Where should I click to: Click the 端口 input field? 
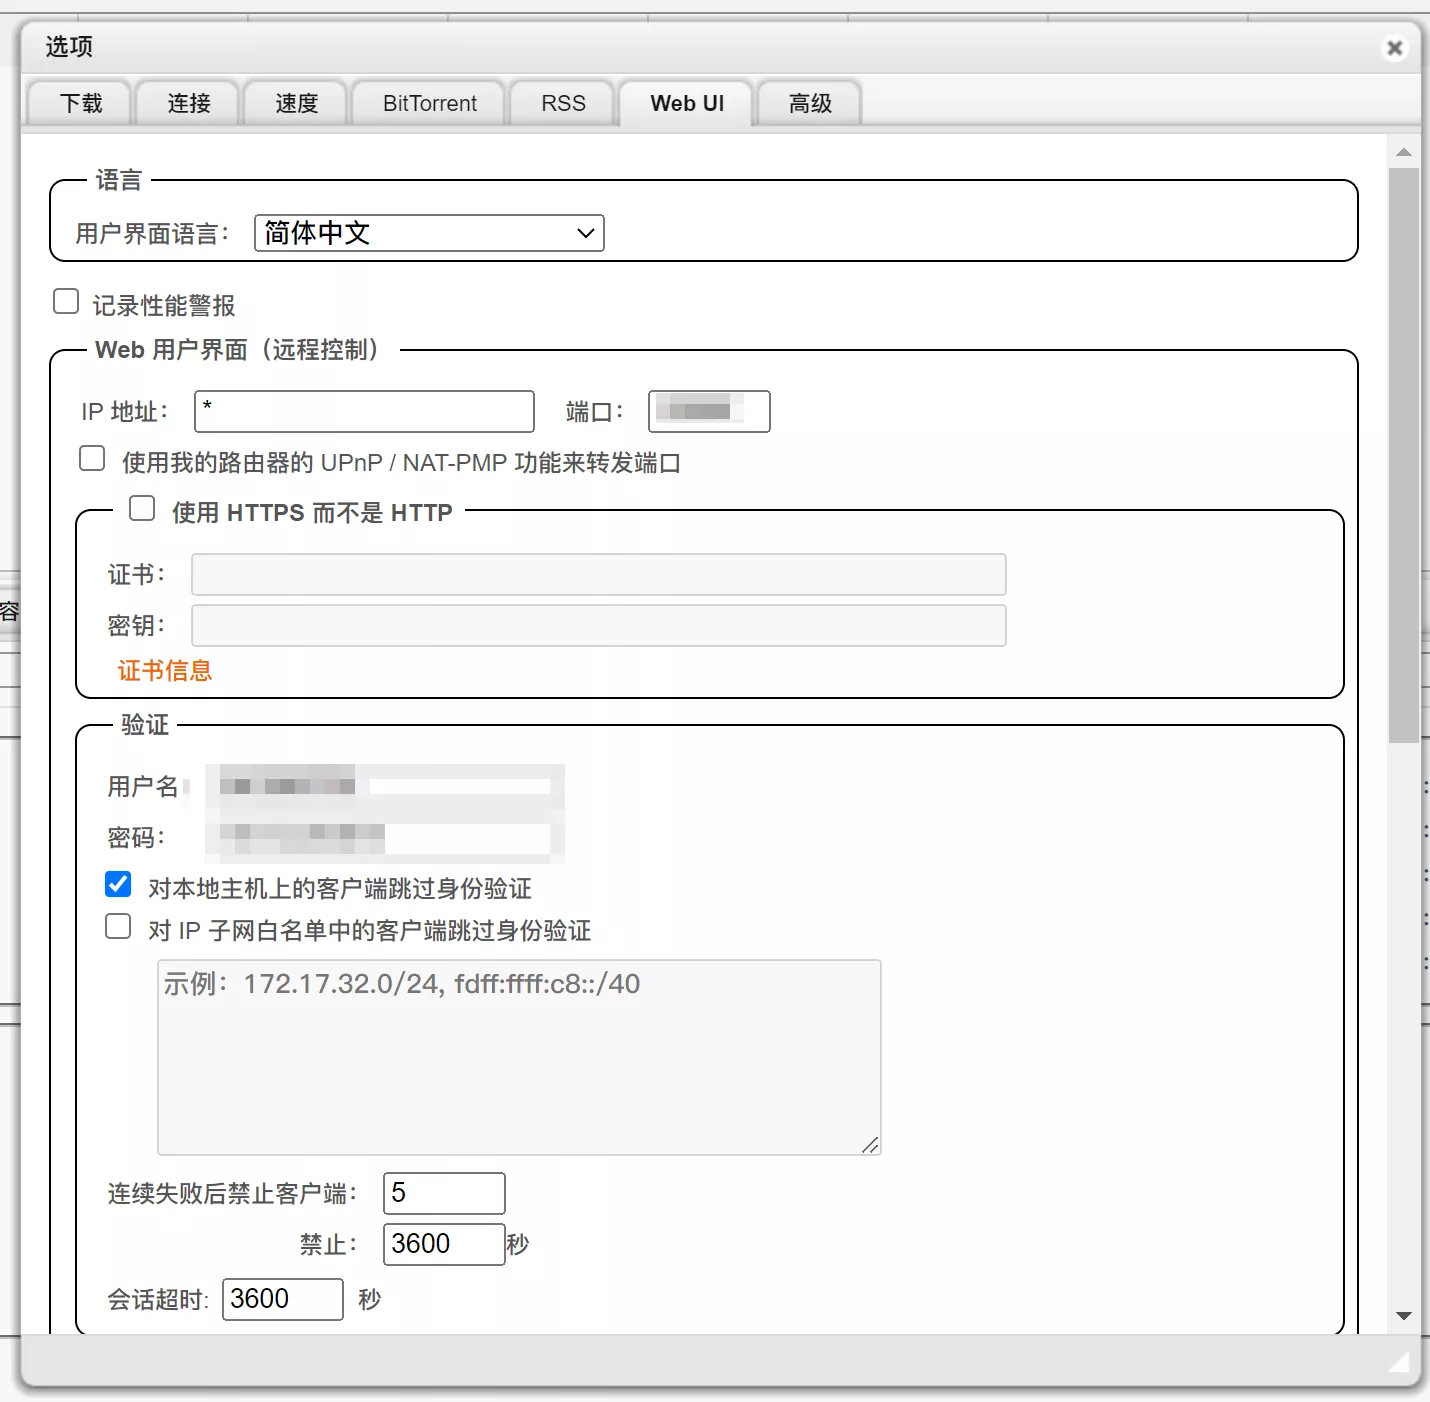point(709,411)
